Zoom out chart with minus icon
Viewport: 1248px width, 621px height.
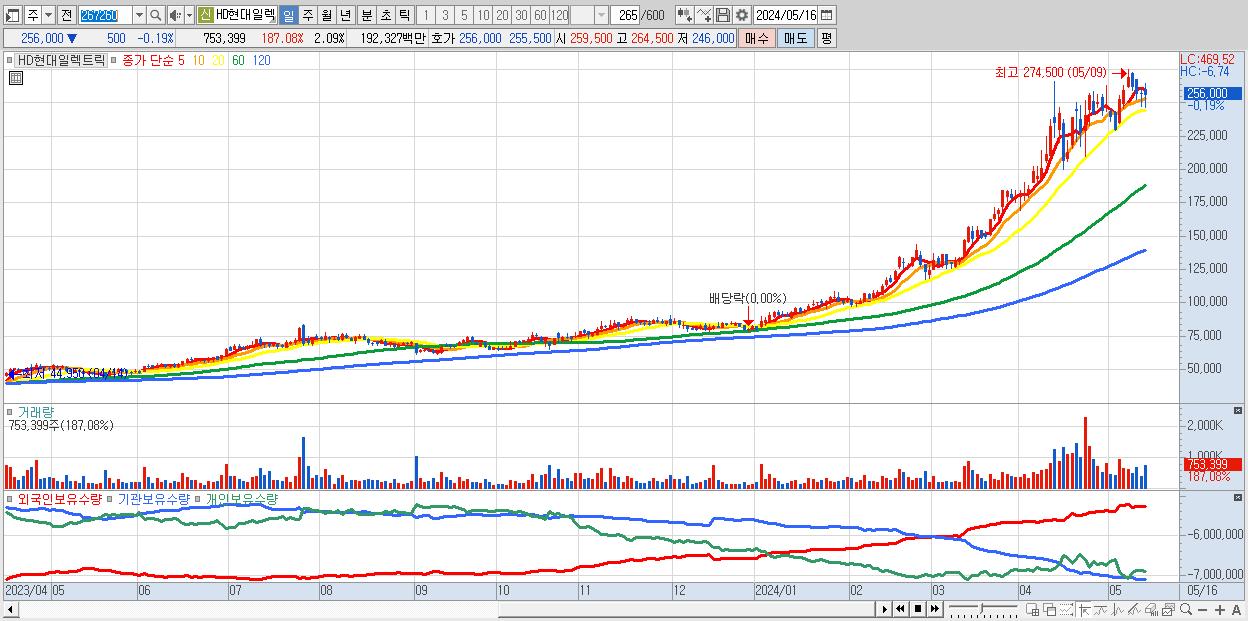point(1202,609)
